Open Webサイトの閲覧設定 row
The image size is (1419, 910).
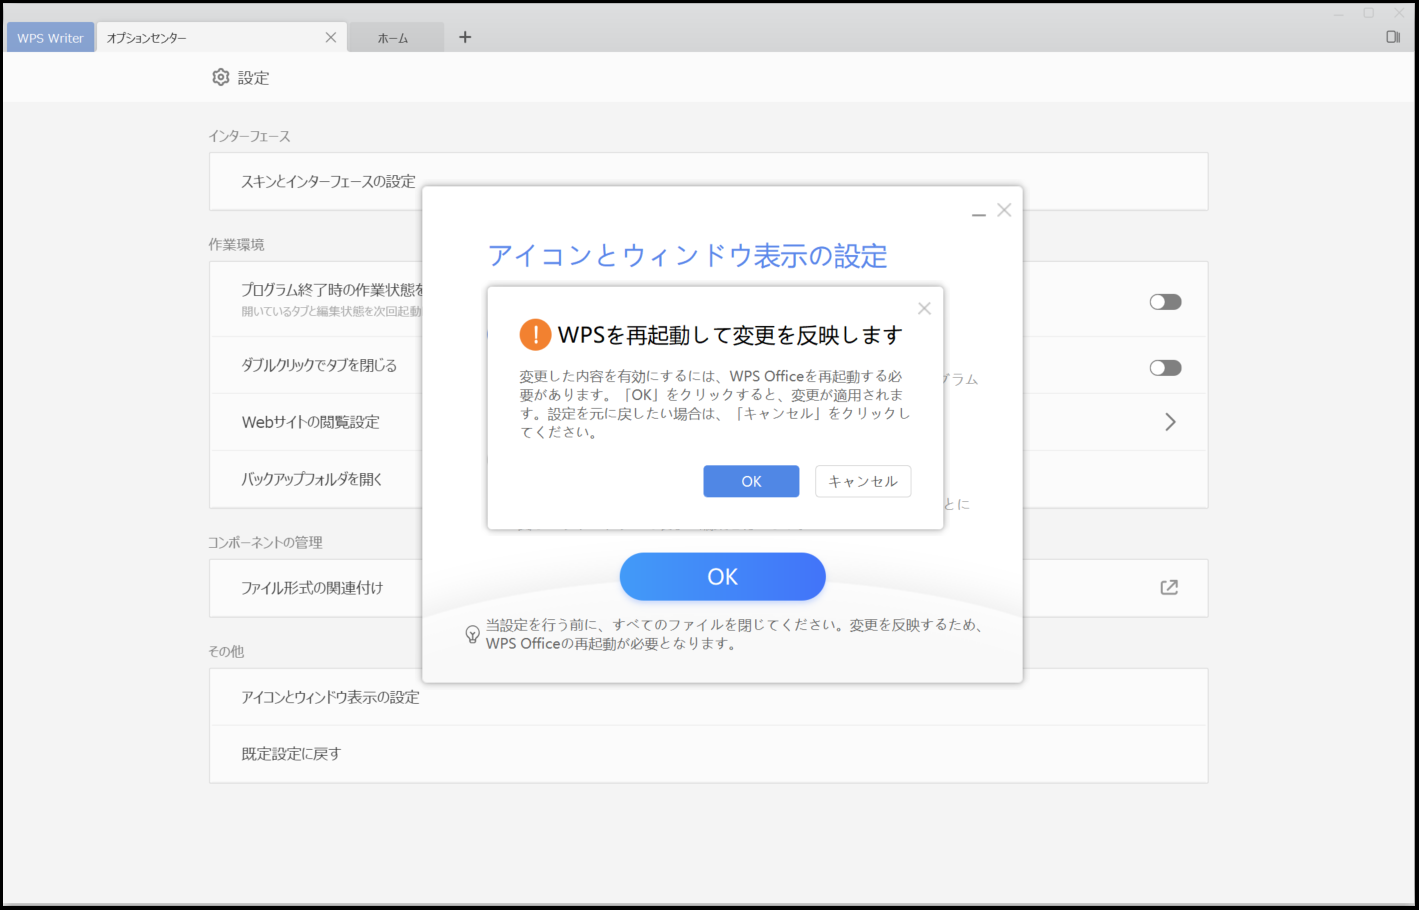point(708,422)
